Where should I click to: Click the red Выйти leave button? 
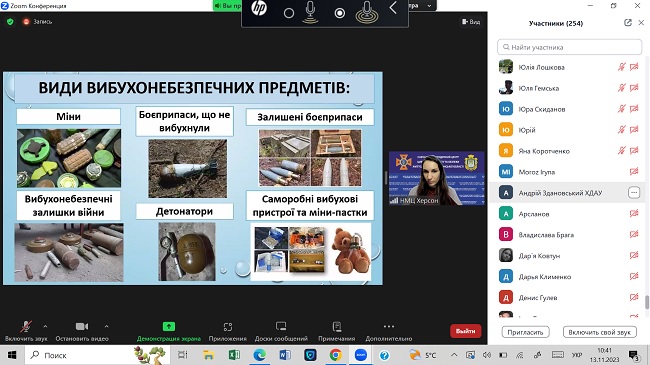click(466, 331)
